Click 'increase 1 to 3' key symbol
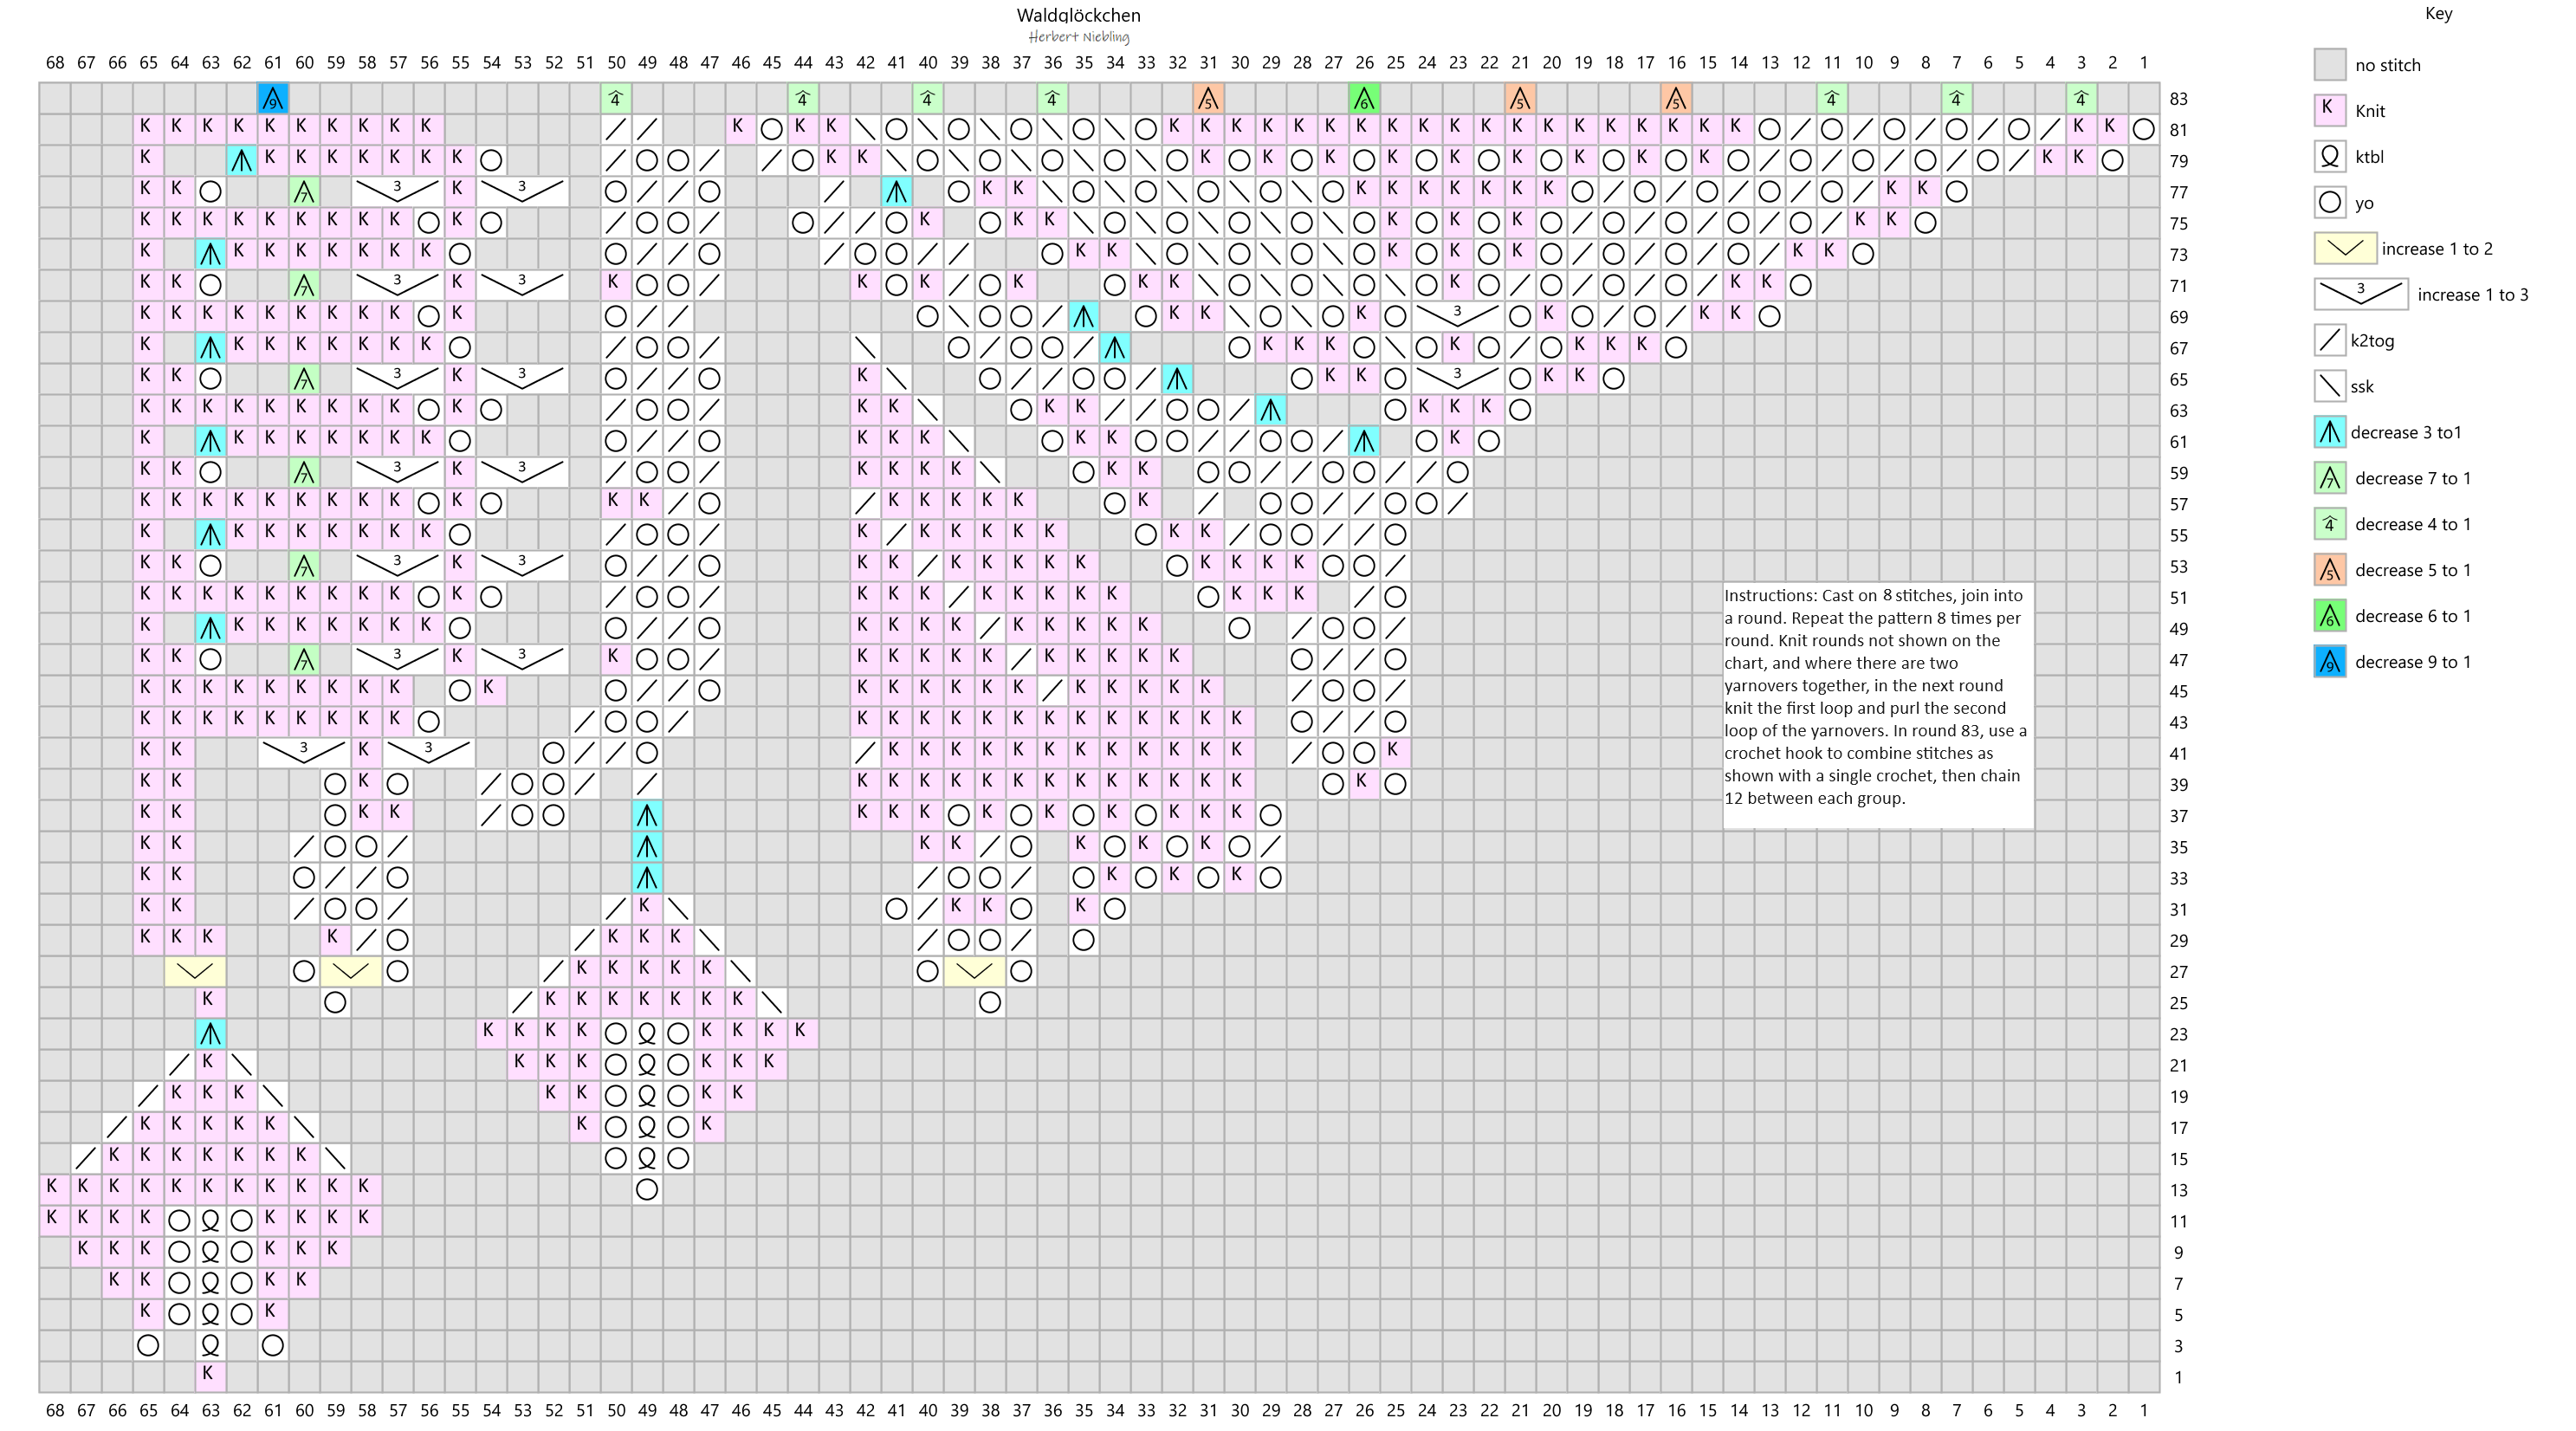Image resolution: width=2576 pixels, height=1431 pixels. [2360, 294]
